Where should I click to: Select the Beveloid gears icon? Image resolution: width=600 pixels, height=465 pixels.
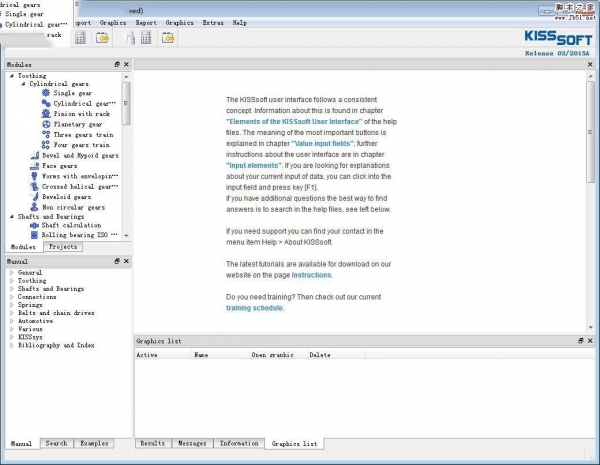[34, 197]
